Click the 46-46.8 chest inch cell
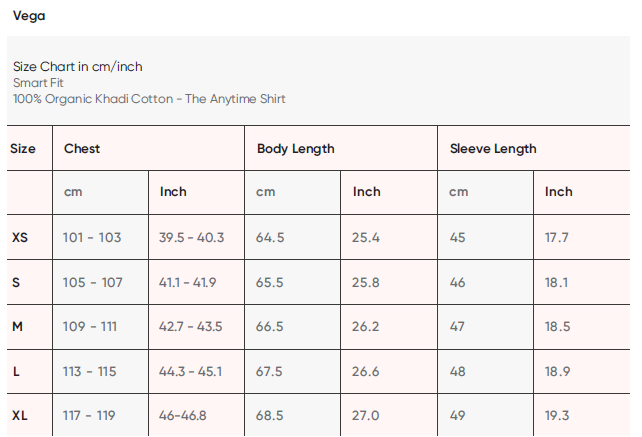642x437 pixels. click(x=184, y=415)
